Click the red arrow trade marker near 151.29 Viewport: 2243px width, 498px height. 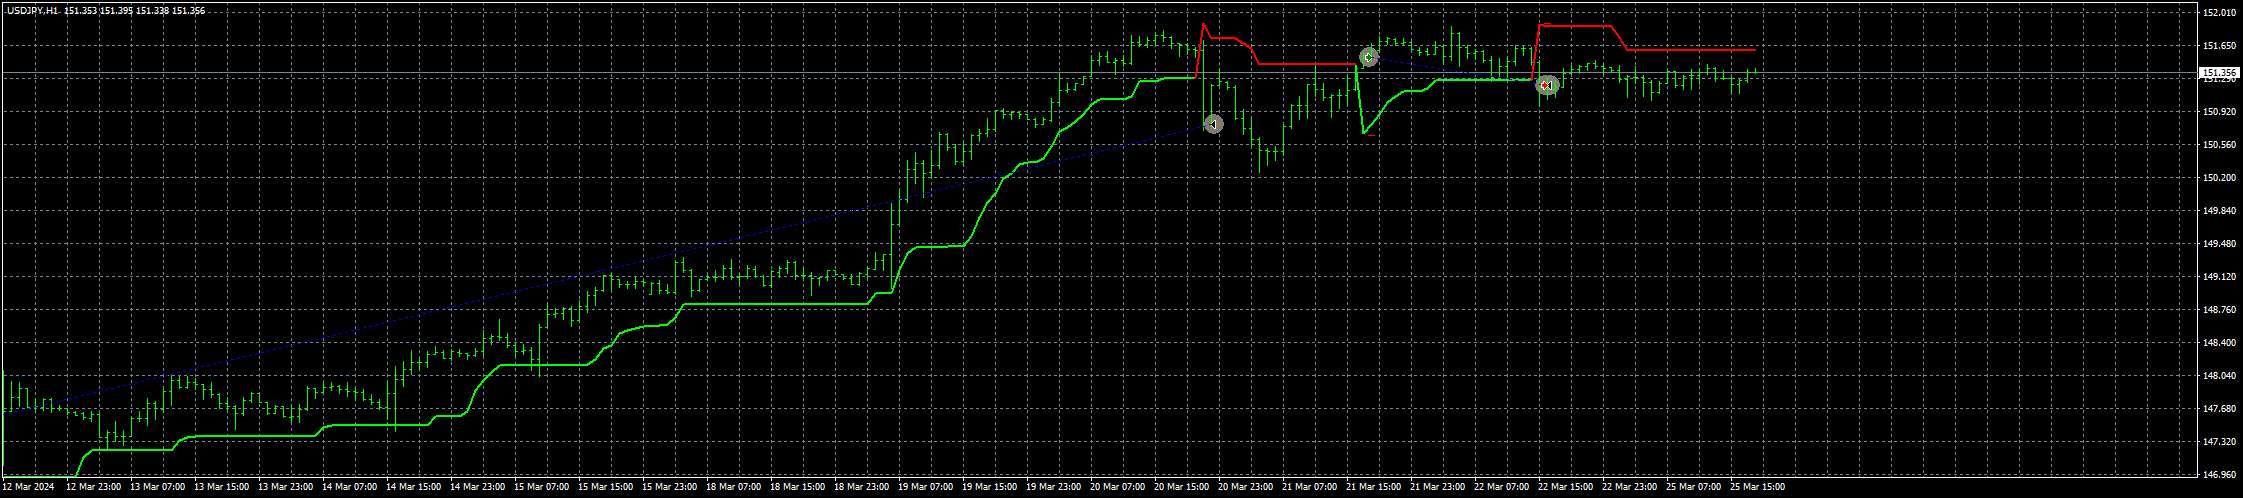point(1547,86)
